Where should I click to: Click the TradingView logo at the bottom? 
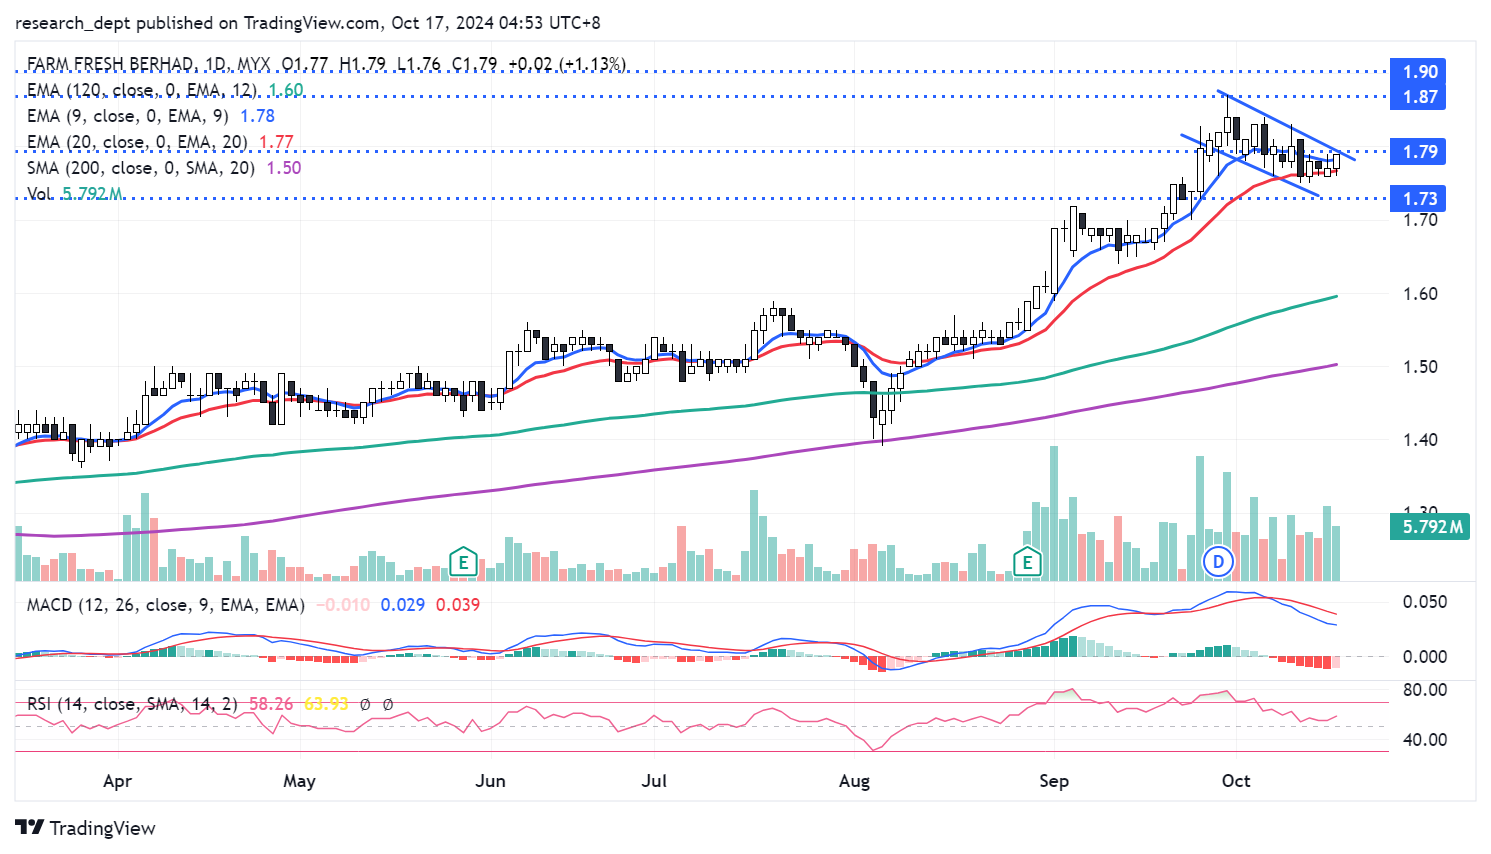(x=86, y=828)
